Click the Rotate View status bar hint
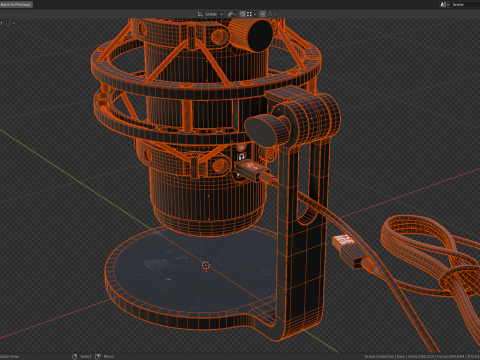Screen dimensions: 480x360 9,357
